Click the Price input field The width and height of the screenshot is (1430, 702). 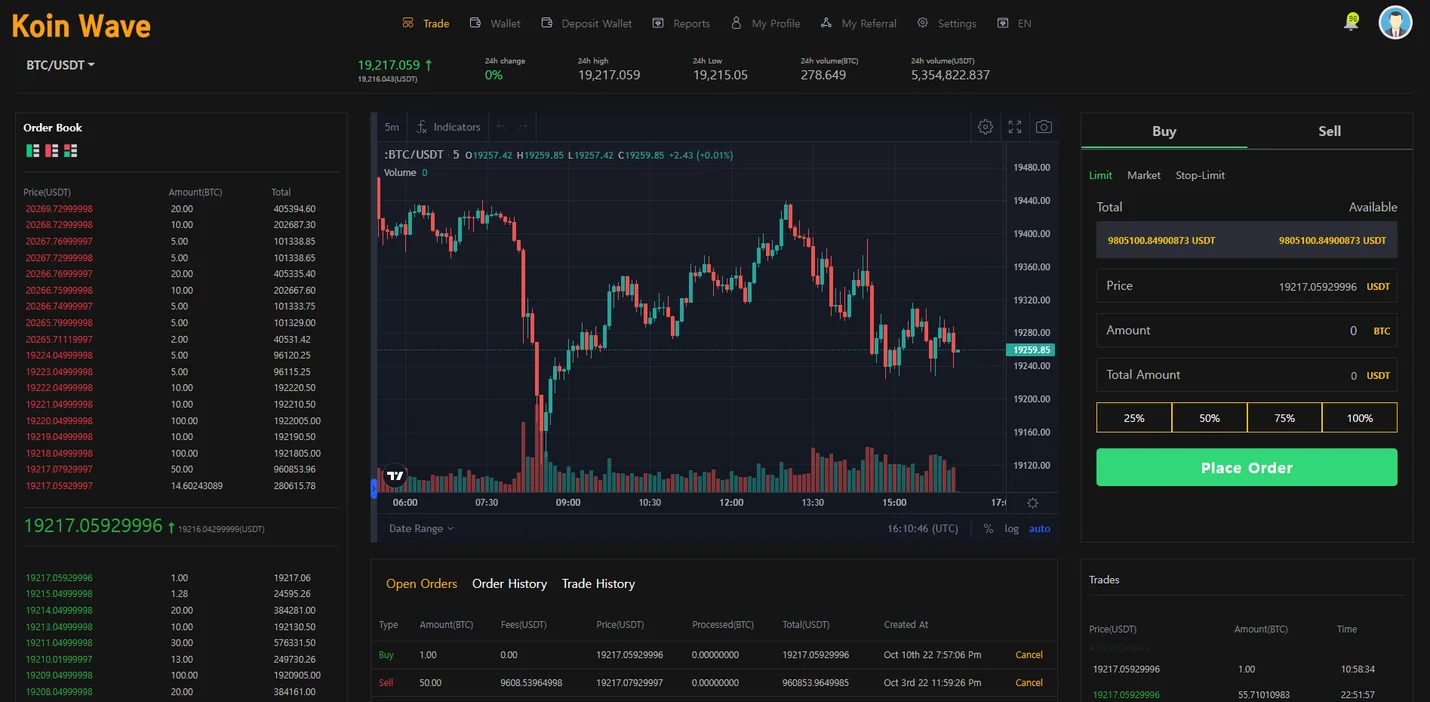click(x=1247, y=286)
